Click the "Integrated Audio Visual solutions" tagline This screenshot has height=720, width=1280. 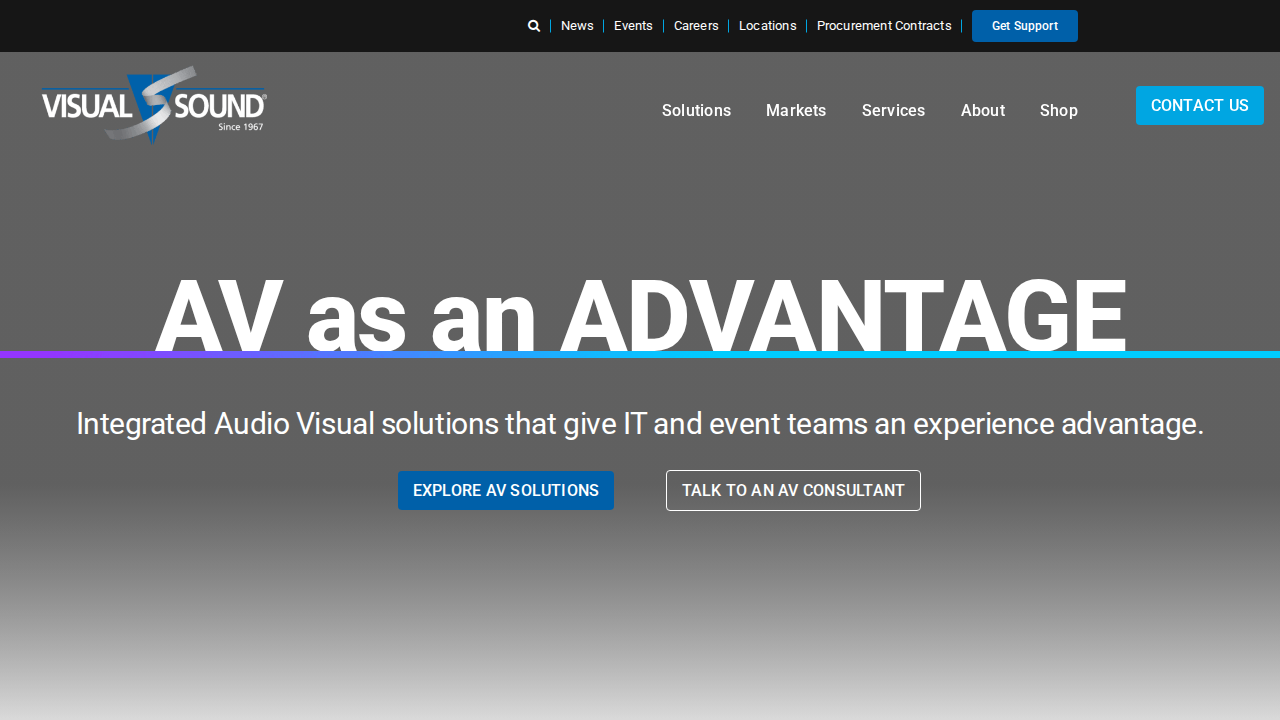[640, 424]
